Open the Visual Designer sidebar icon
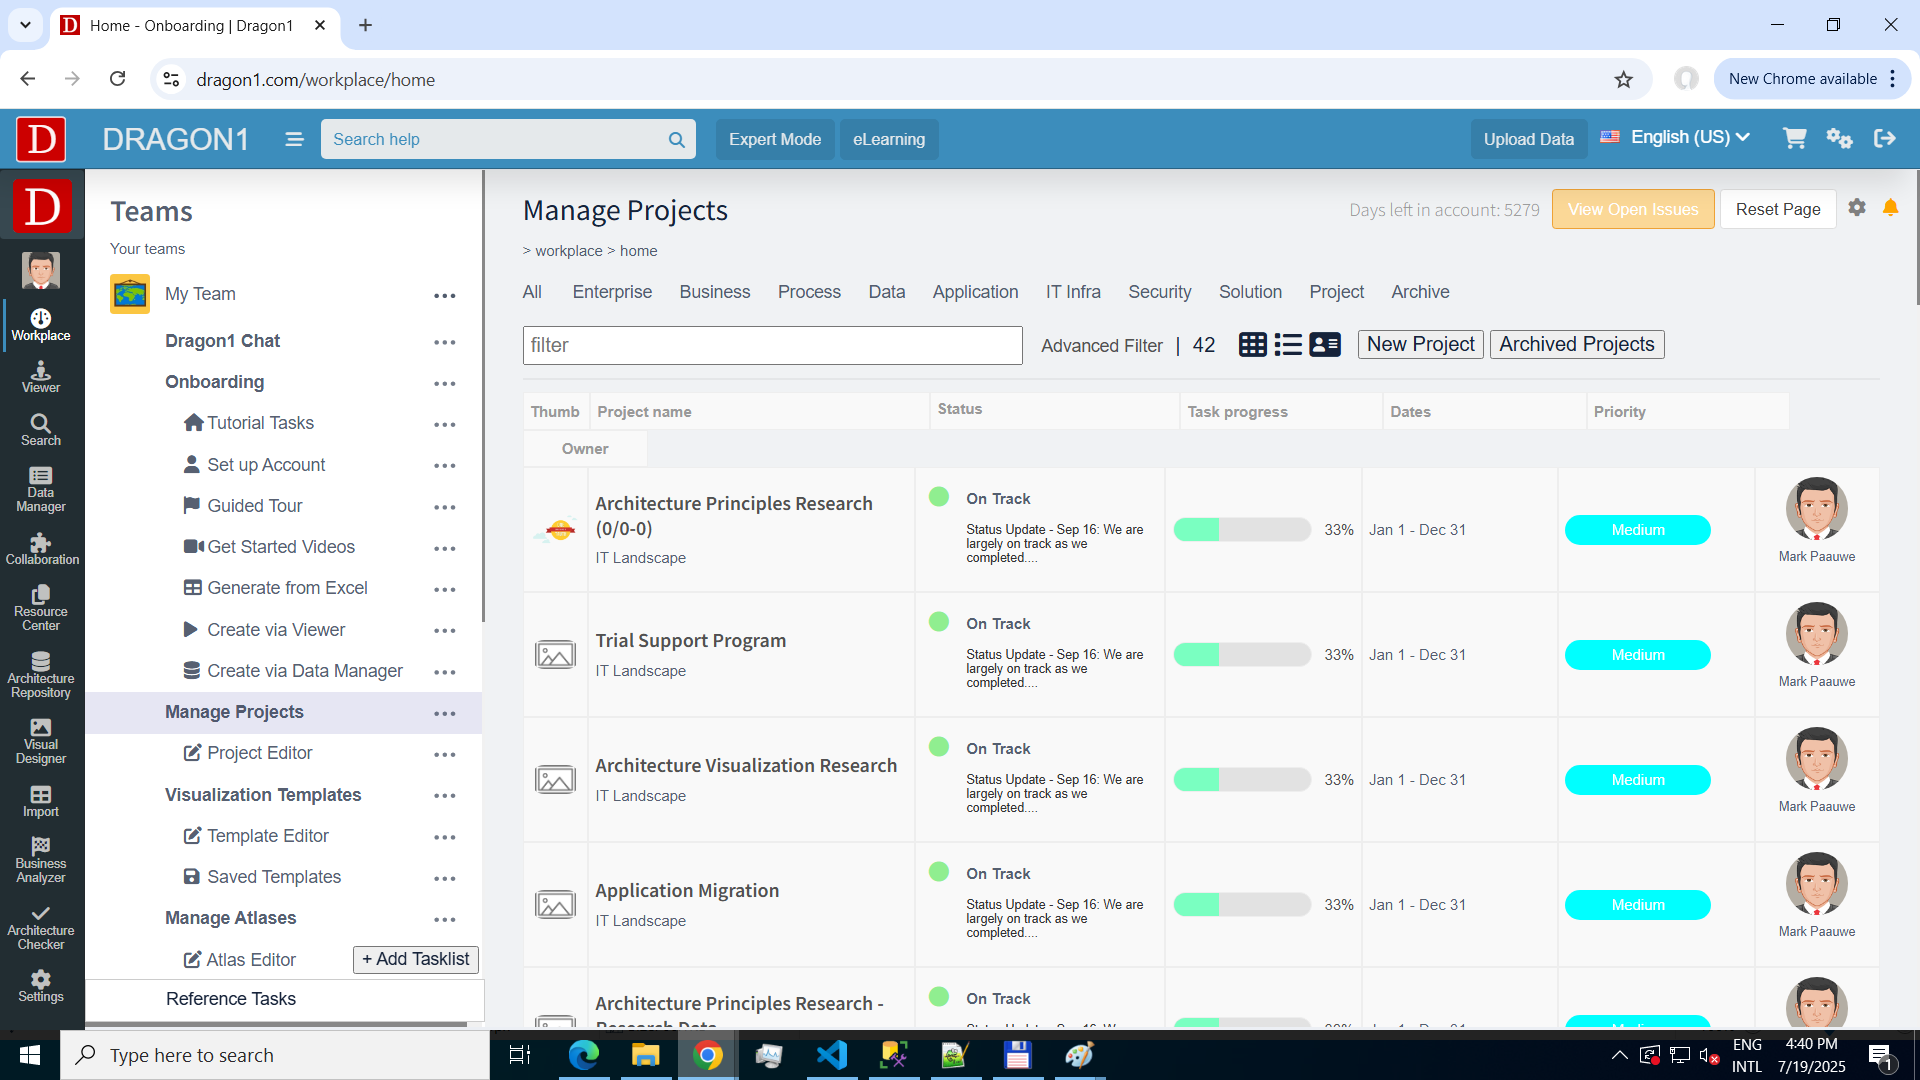 pyautogui.click(x=41, y=741)
